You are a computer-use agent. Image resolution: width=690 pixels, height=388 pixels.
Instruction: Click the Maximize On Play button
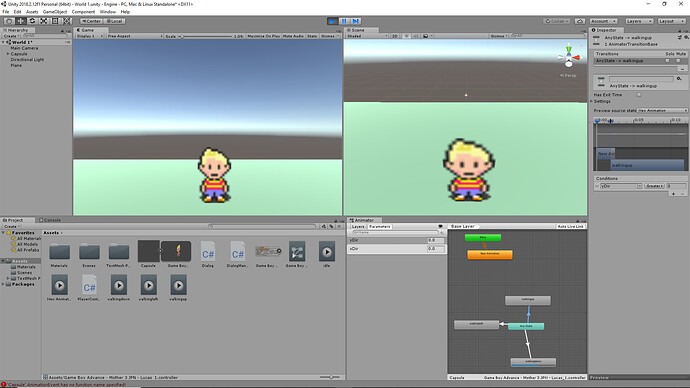pos(264,36)
